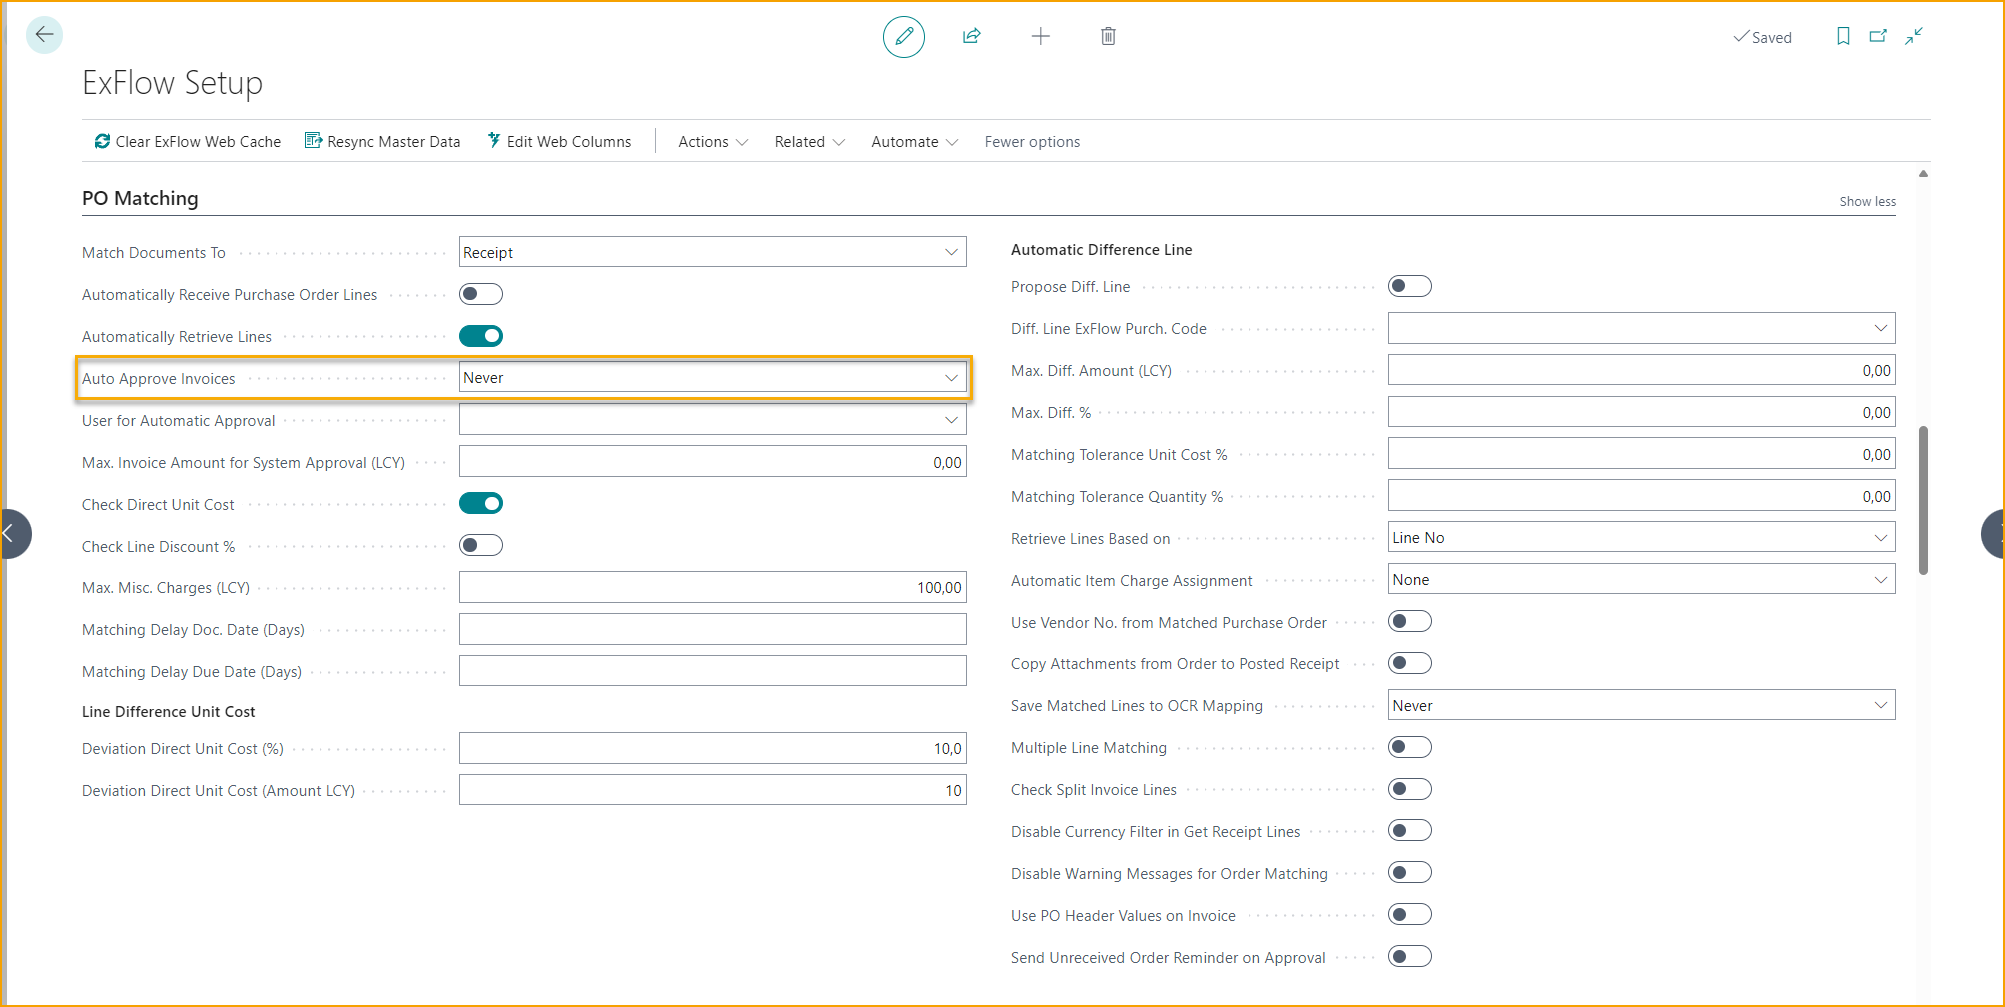Open page in new window icon
The width and height of the screenshot is (2005, 1007).
coord(1878,36)
